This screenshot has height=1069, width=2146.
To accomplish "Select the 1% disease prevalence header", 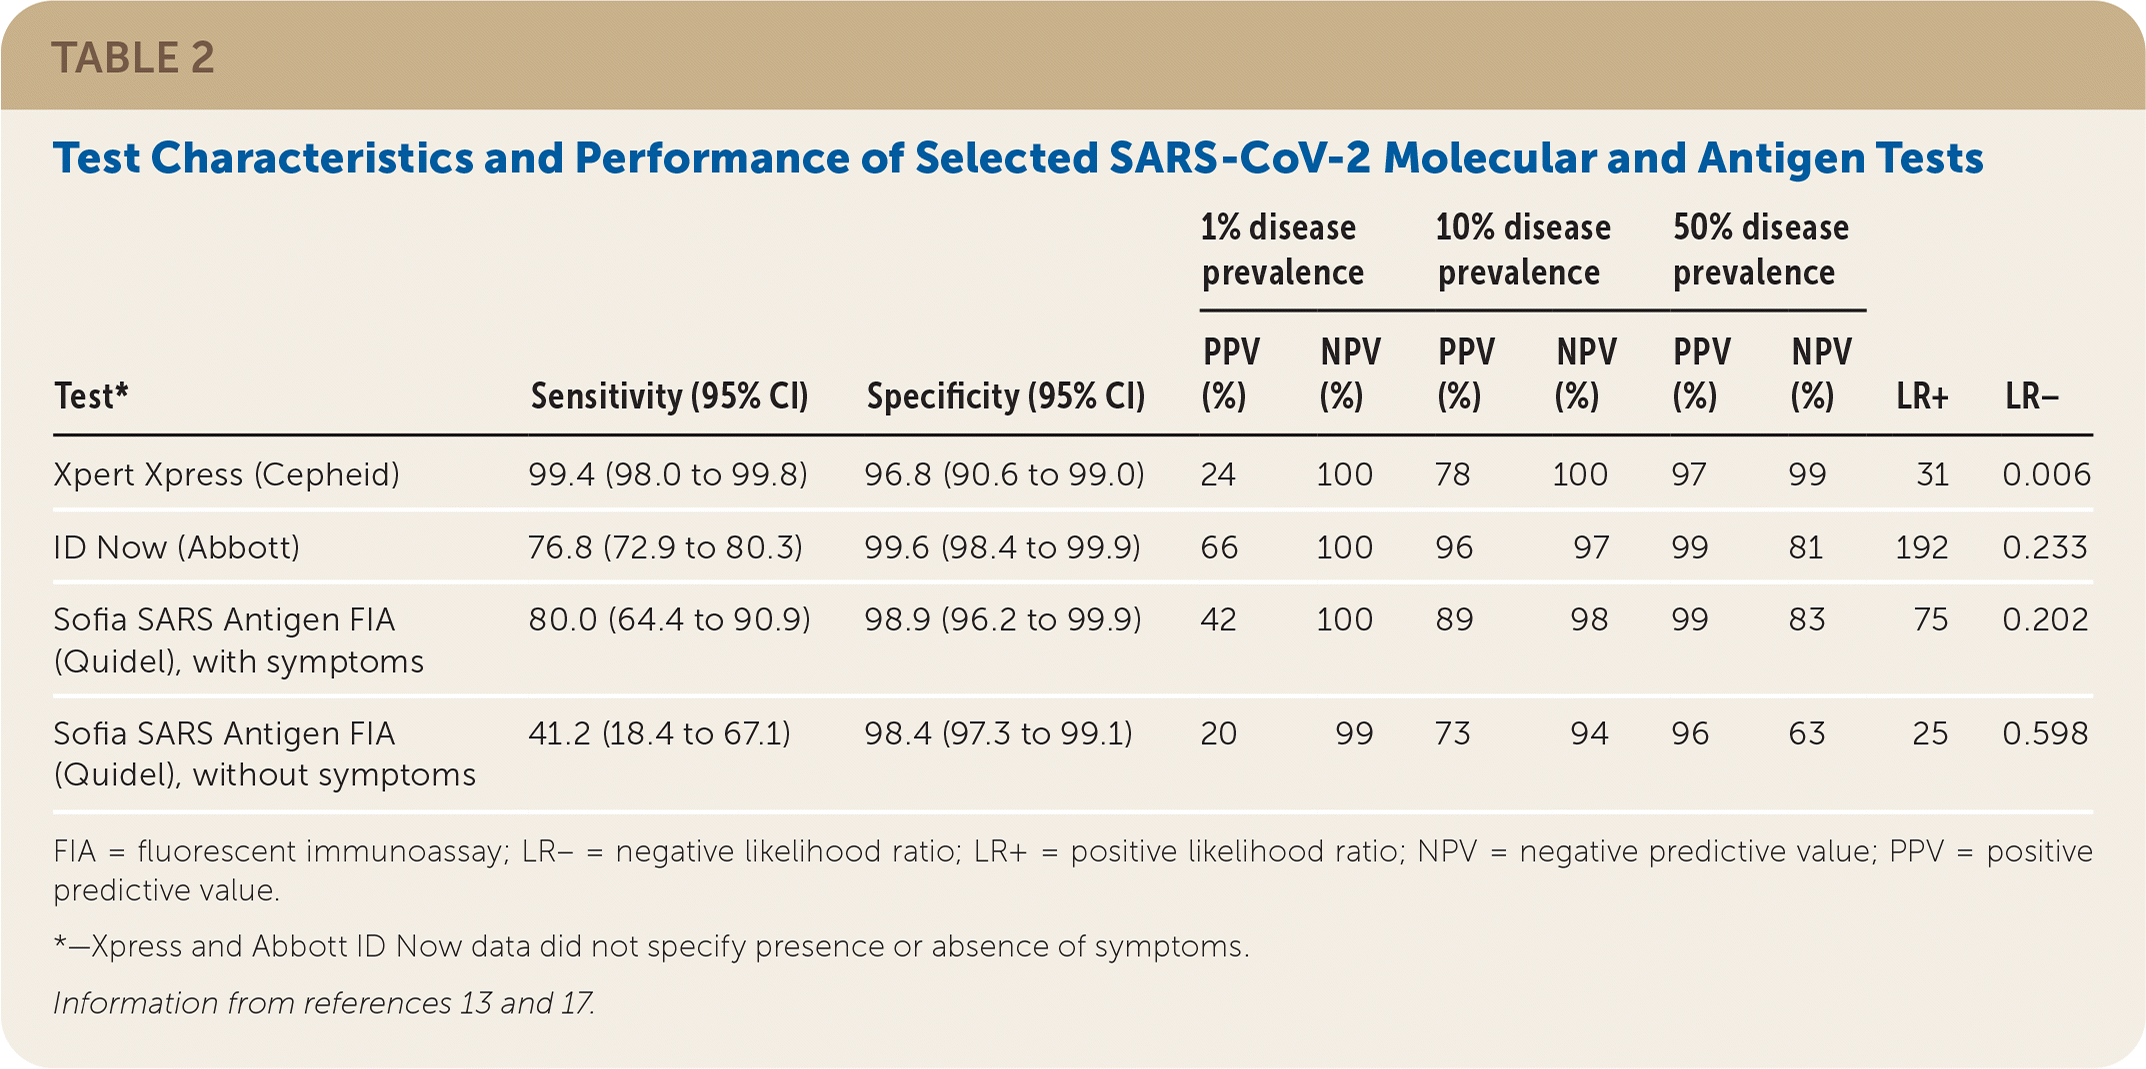I will 1282,250.
